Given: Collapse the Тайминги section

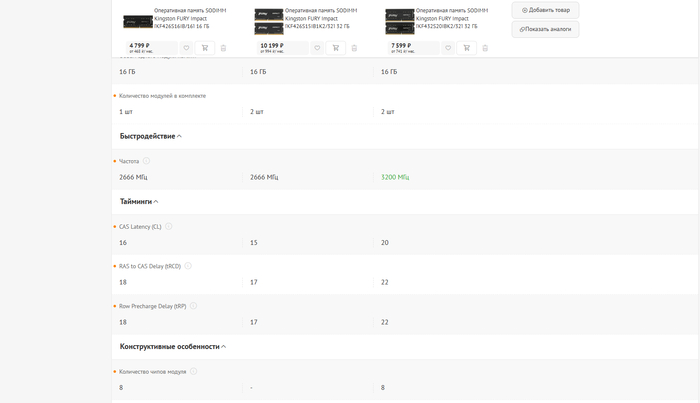Looking at the screenshot, I should click(139, 202).
